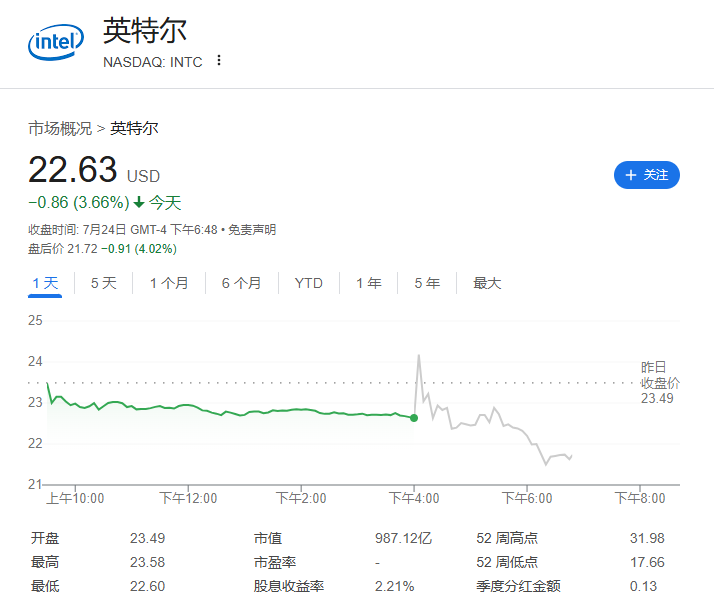Click the 市值 value 987.12亿
This screenshot has height=606, width=714.
click(403, 538)
